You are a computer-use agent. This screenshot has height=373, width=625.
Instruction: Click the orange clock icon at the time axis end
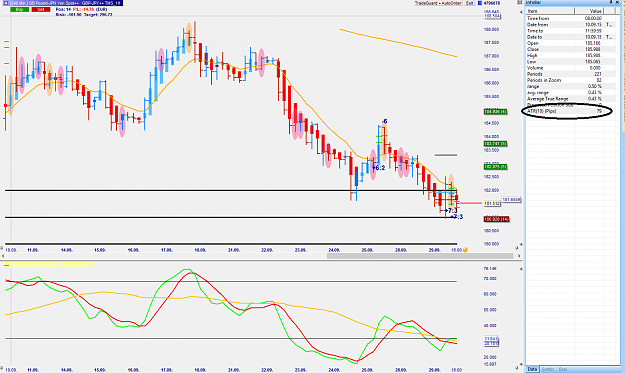click(x=465, y=250)
